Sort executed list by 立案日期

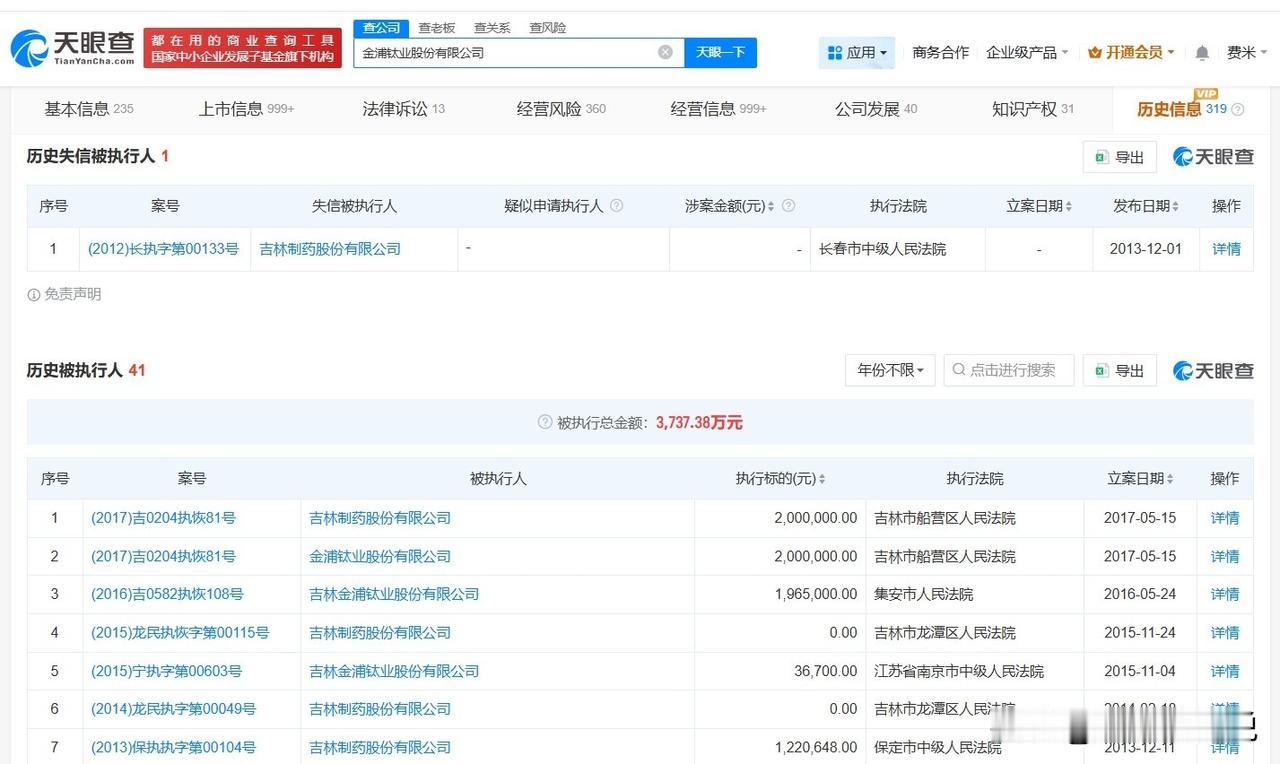[1170, 479]
